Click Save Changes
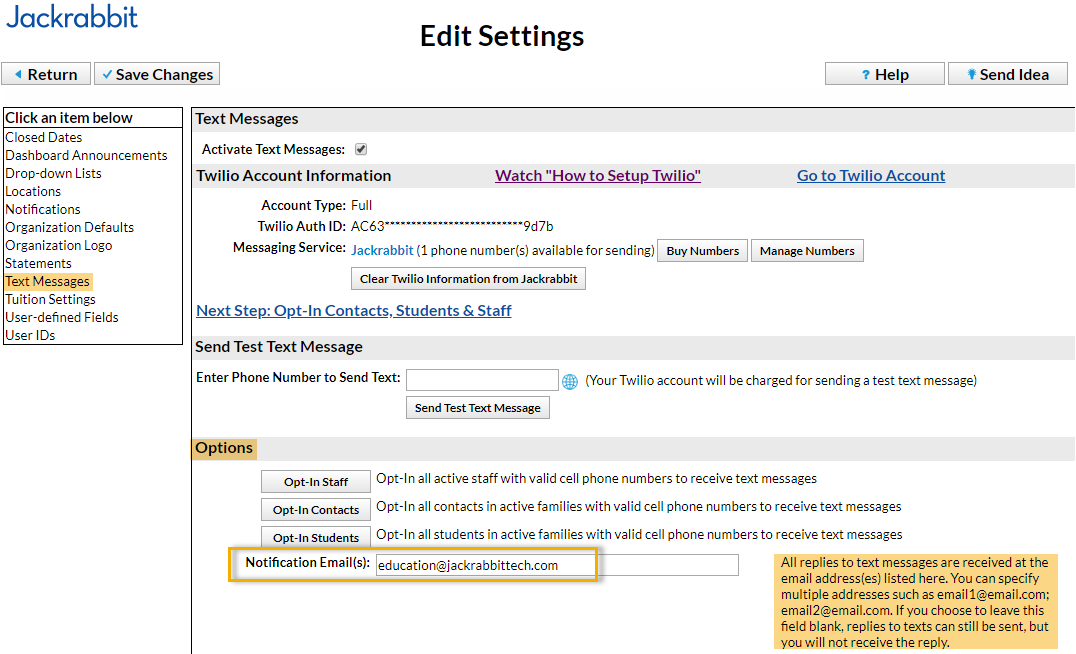 [x=157, y=74]
